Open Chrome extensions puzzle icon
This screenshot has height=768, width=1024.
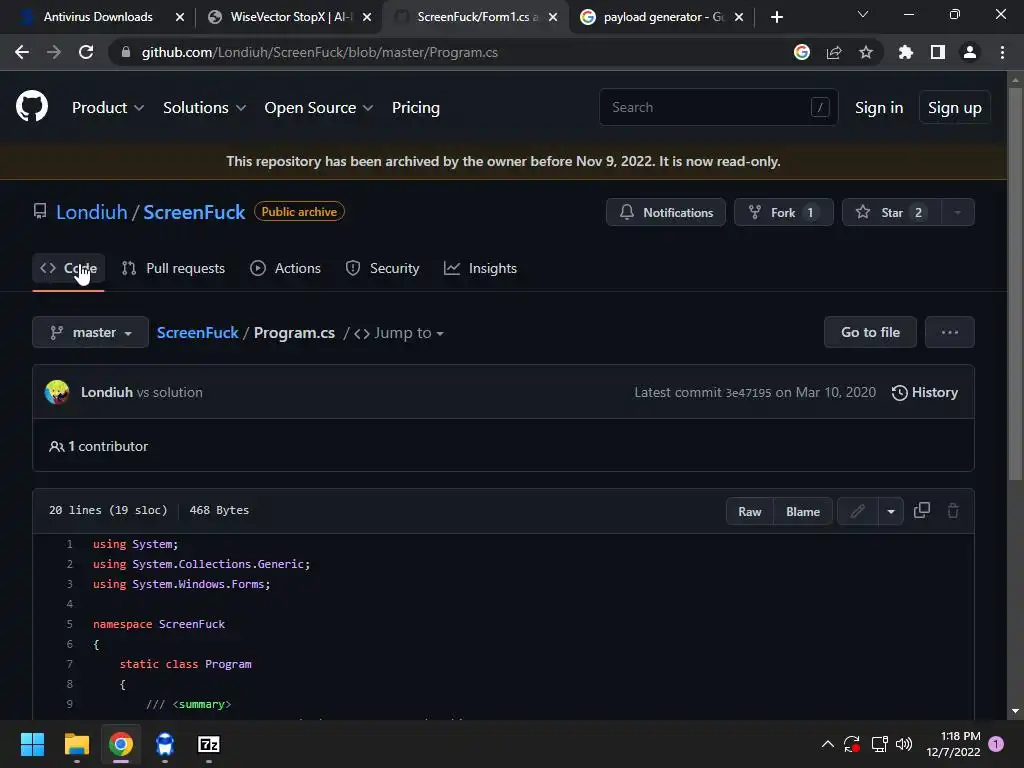(x=906, y=52)
